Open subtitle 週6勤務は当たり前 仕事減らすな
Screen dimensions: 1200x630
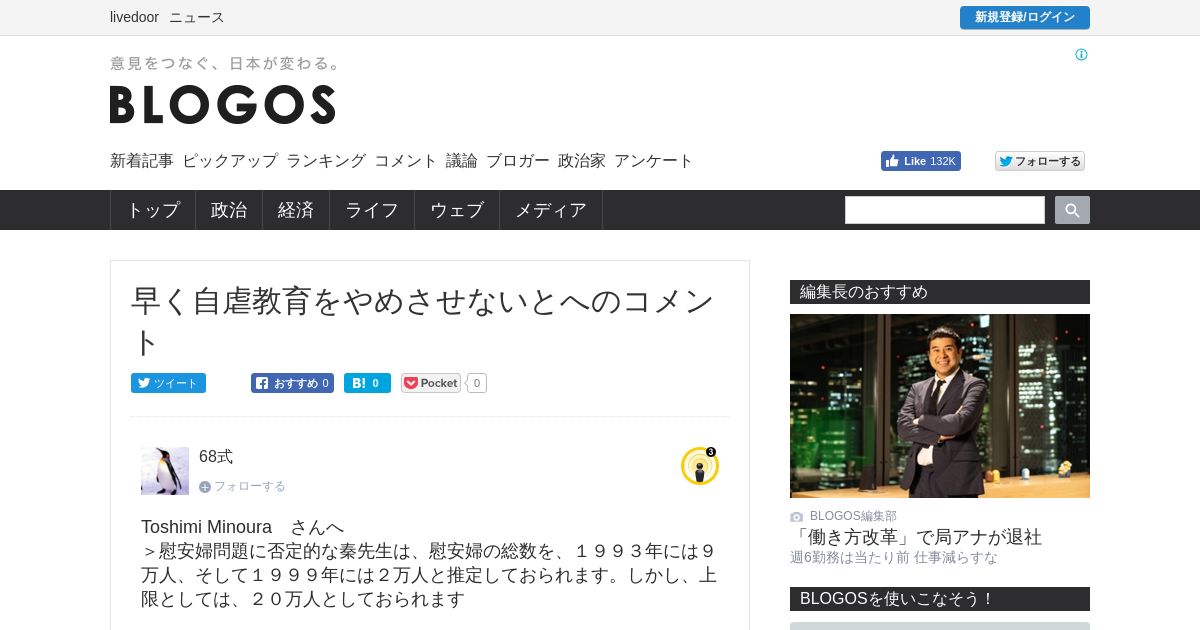coord(894,558)
